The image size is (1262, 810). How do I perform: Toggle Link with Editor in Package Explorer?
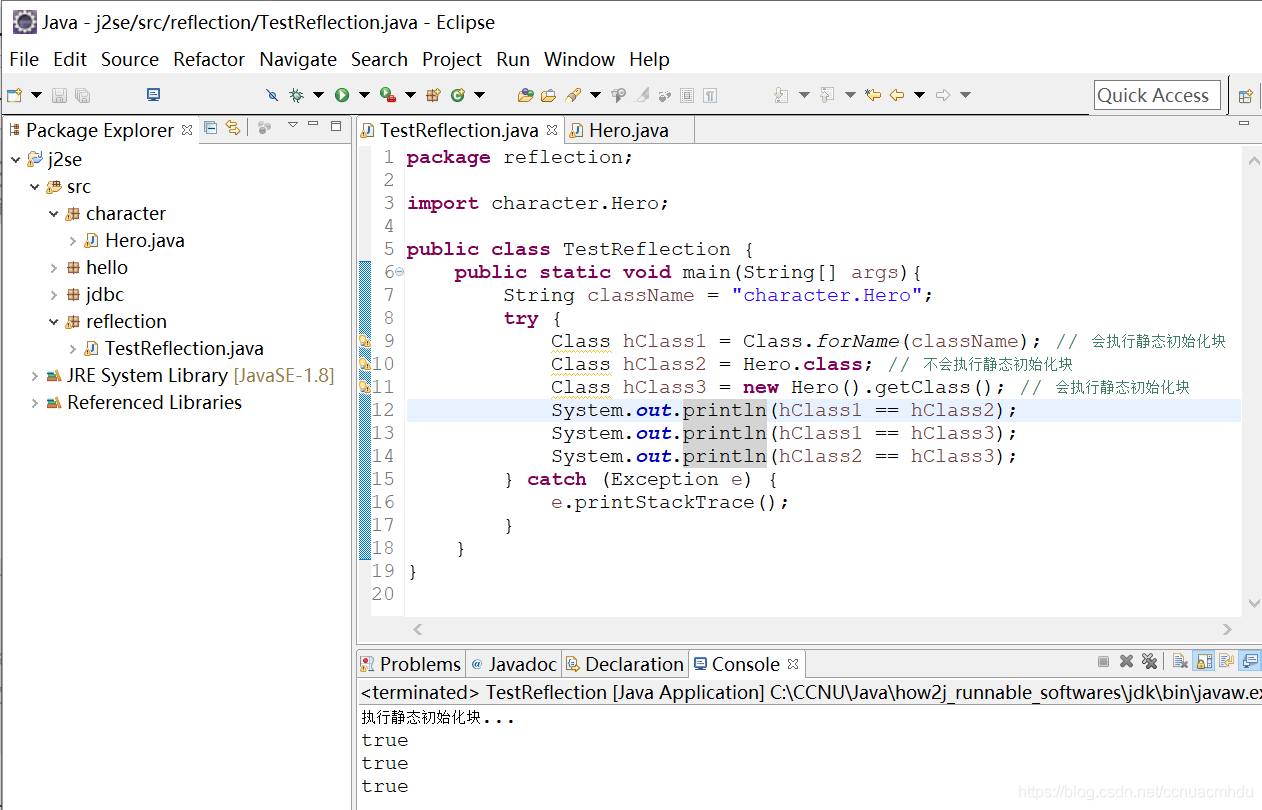tap(233, 127)
